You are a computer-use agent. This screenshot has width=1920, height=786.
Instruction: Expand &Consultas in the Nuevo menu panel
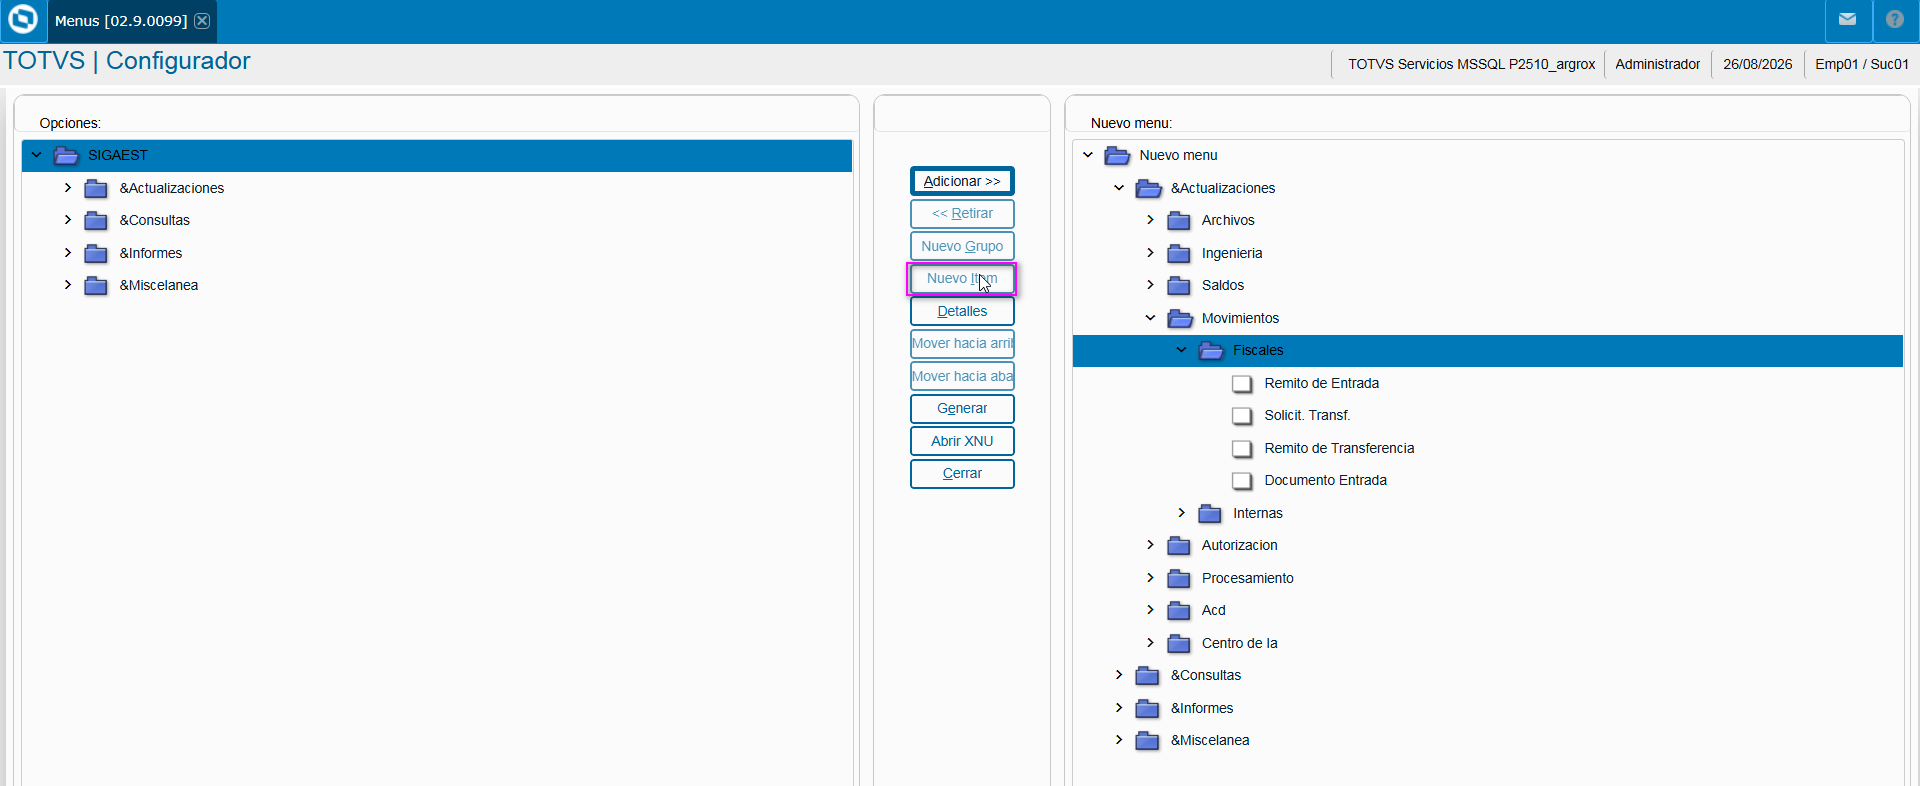[x=1119, y=675]
